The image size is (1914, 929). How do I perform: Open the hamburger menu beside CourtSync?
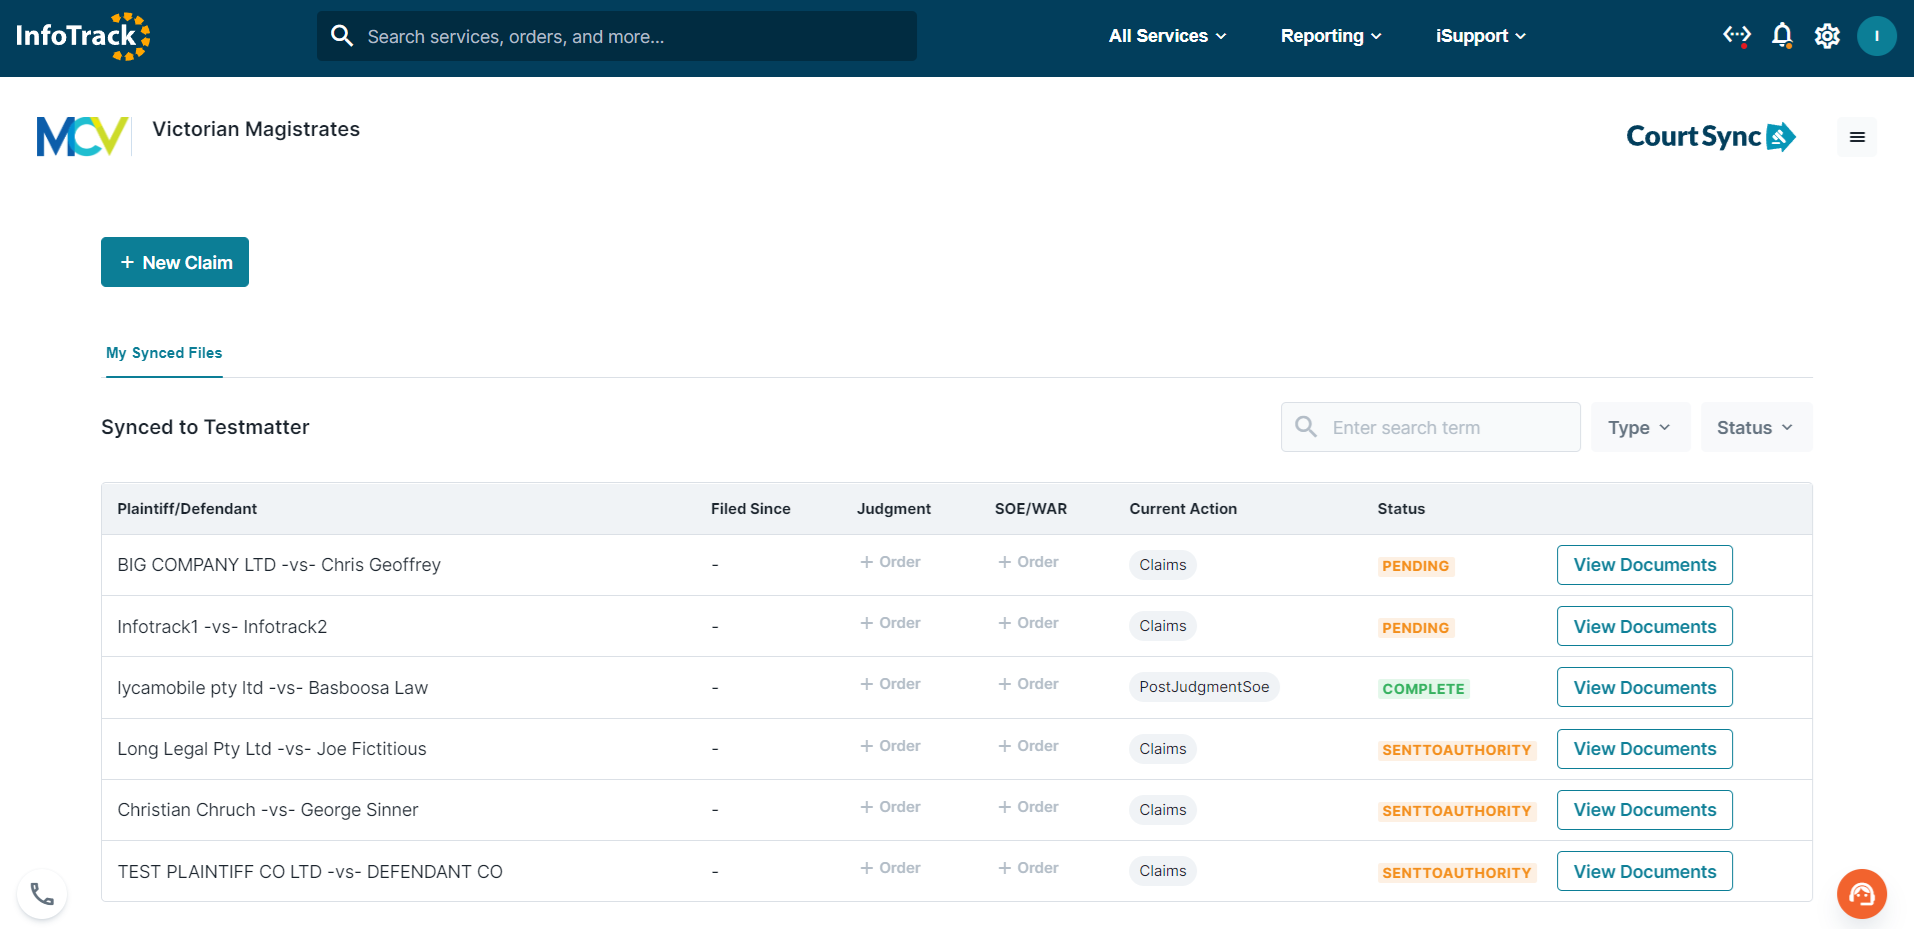pyautogui.click(x=1857, y=137)
